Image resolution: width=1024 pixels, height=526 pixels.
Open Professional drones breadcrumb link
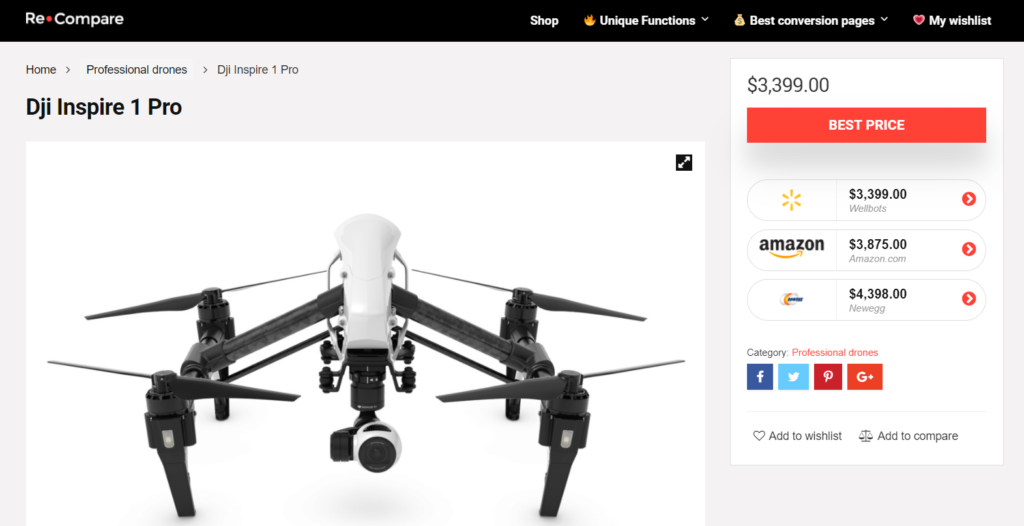(136, 69)
